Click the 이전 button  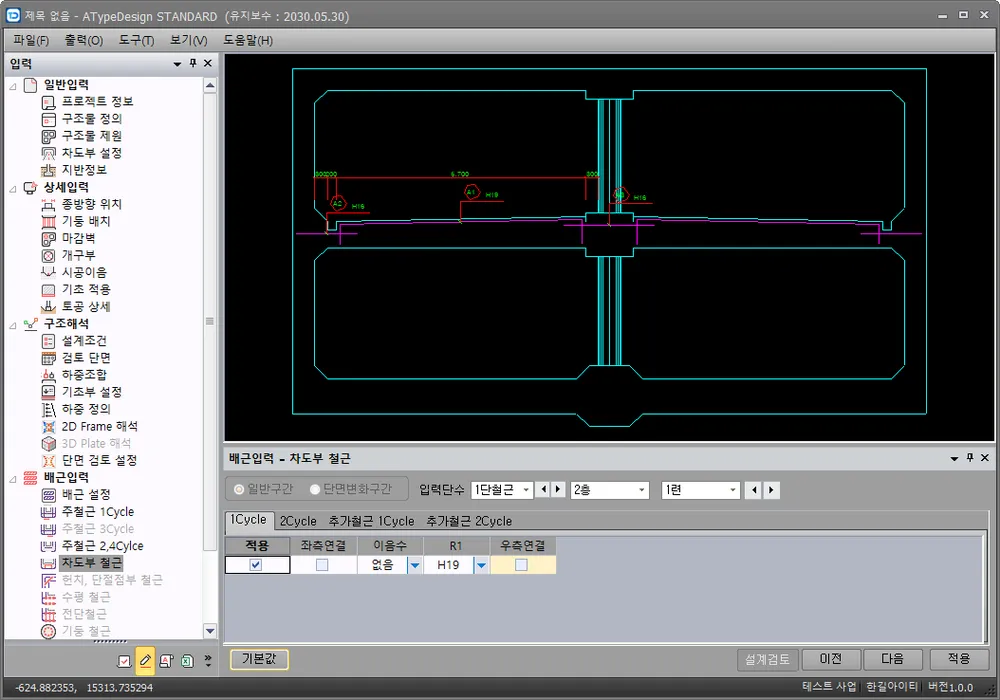coord(830,659)
